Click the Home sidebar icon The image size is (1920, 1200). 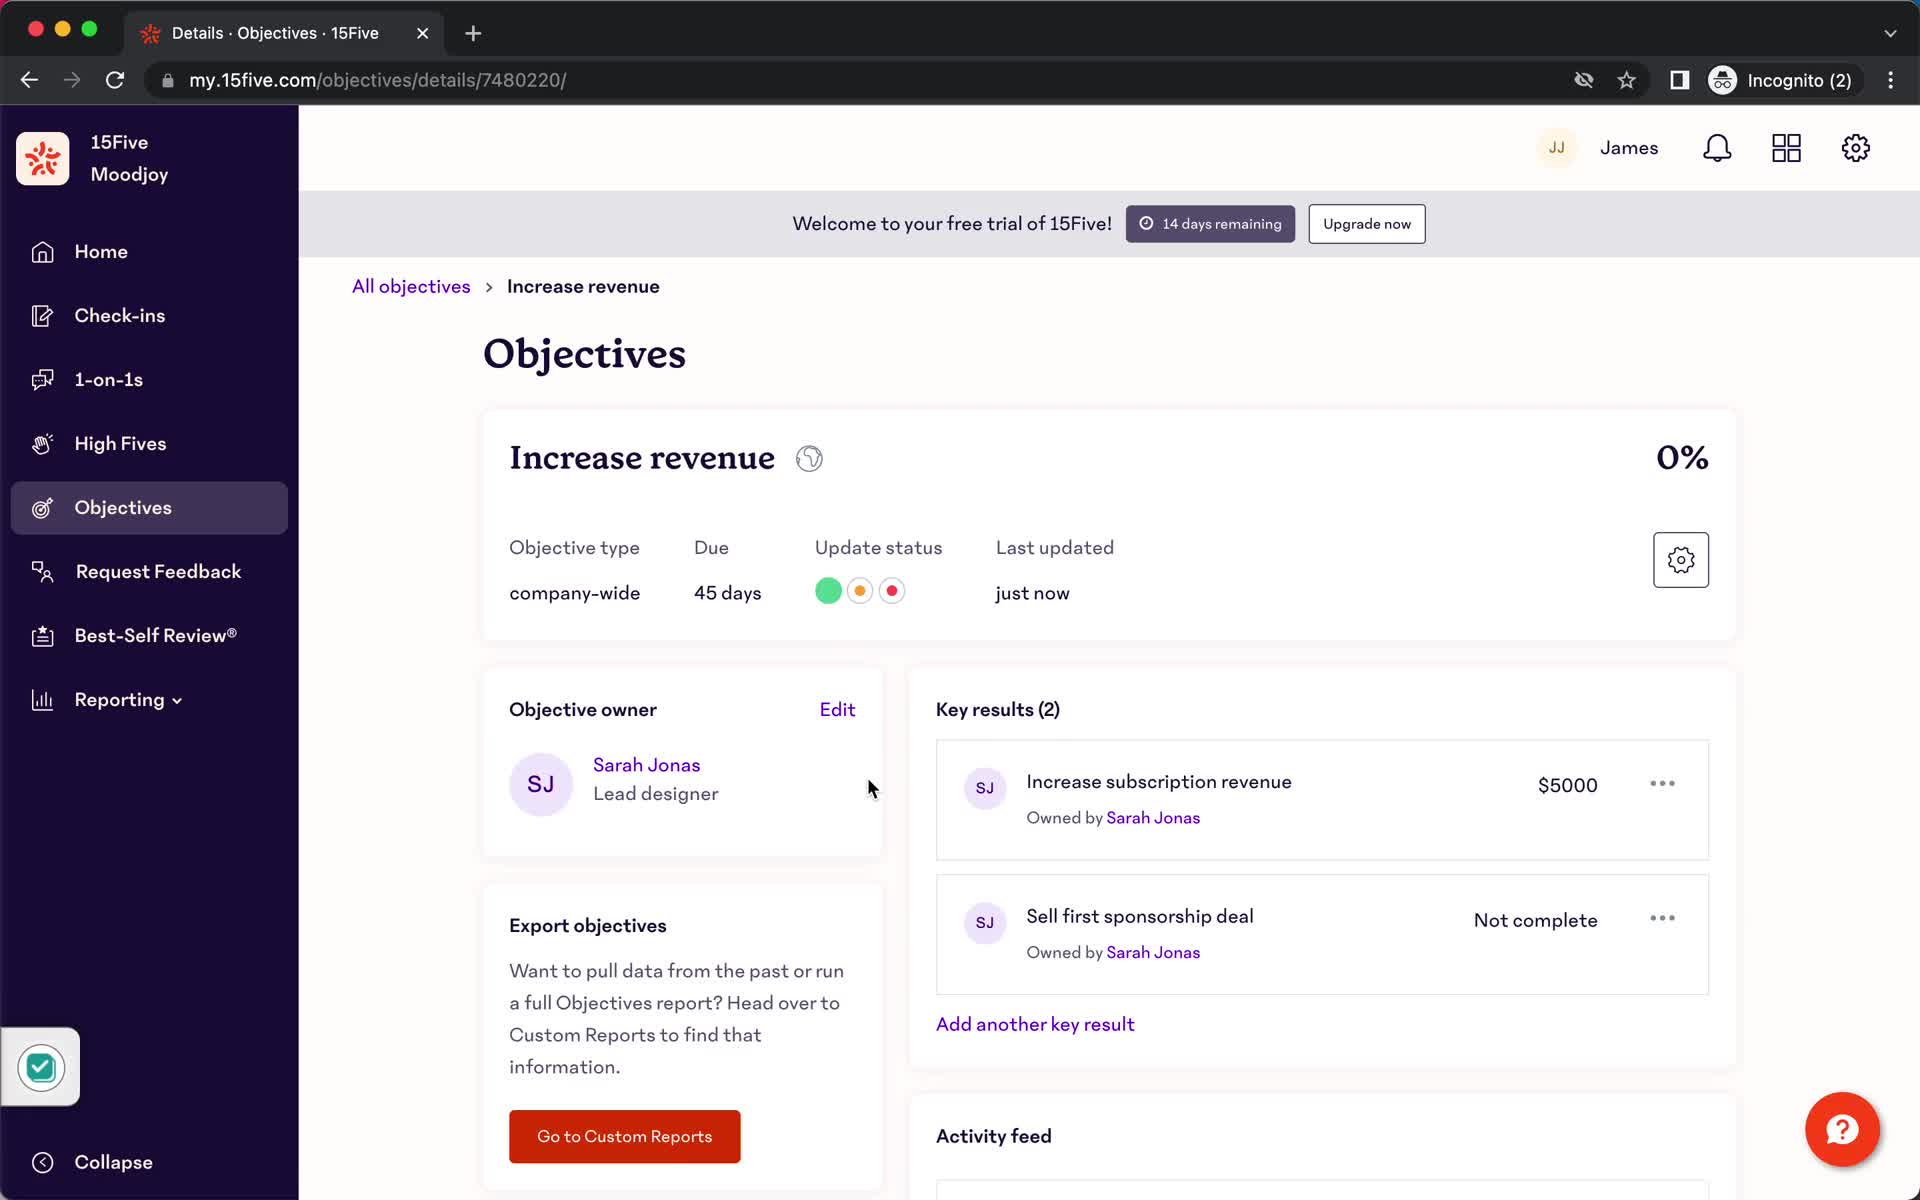click(x=41, y=250)
